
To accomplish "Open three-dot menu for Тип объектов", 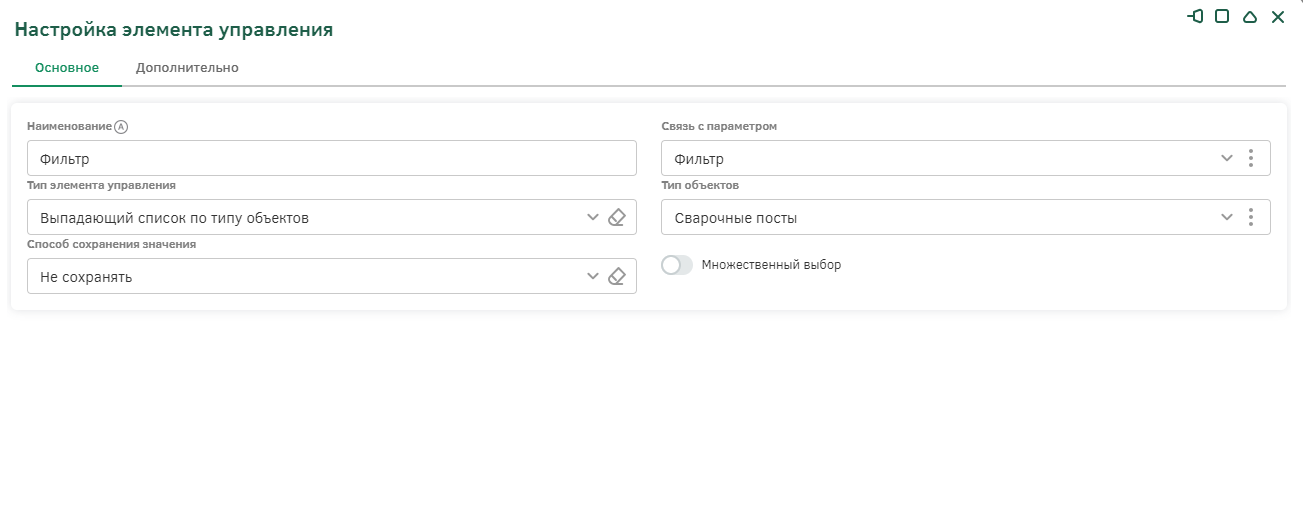I will 1250,218.
